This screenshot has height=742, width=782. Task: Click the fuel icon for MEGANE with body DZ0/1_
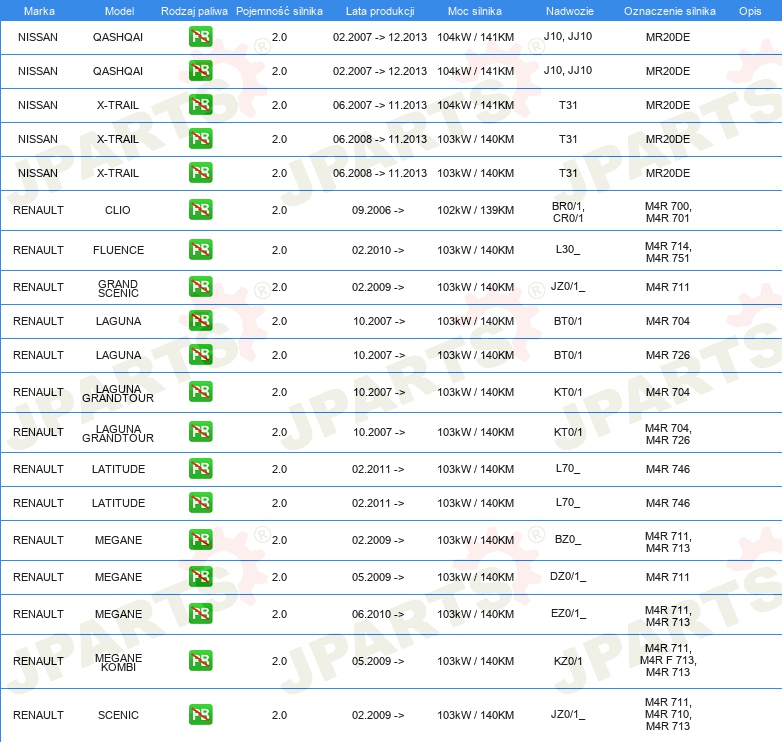[x=200, y=577]
